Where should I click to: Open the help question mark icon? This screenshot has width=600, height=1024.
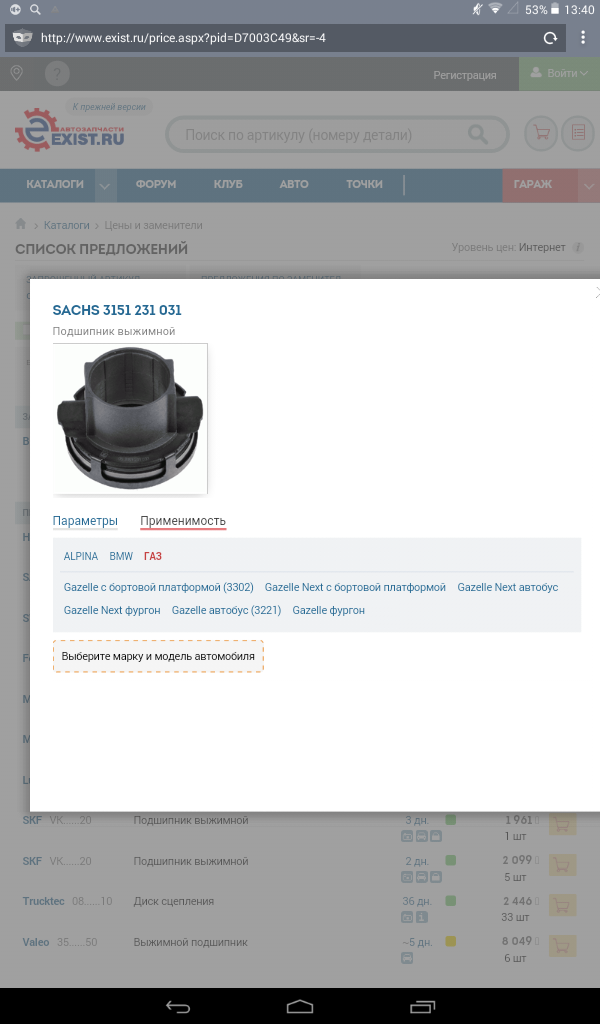[x=57, y=73]
